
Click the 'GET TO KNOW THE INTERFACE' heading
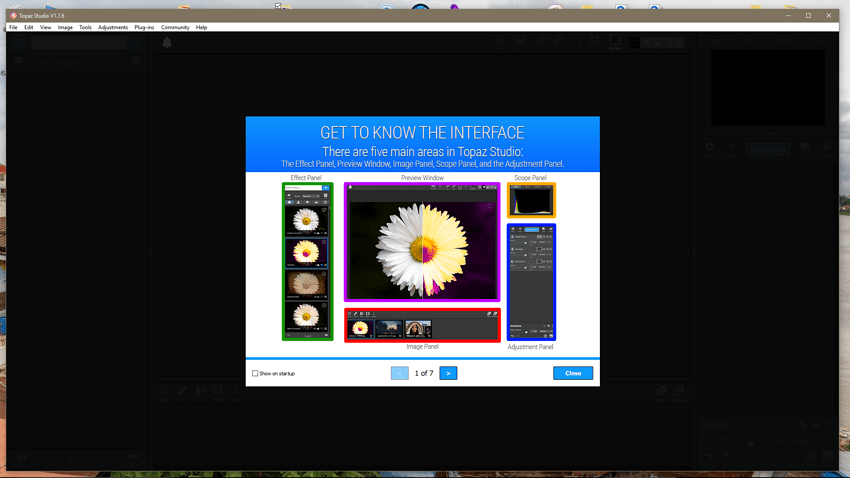422,133
